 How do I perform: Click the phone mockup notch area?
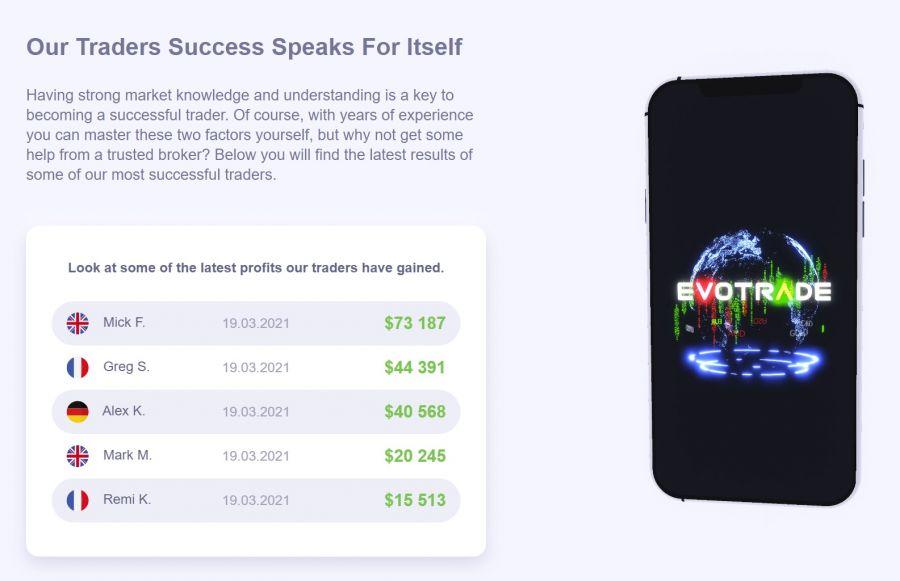click(x=750, y=86)
